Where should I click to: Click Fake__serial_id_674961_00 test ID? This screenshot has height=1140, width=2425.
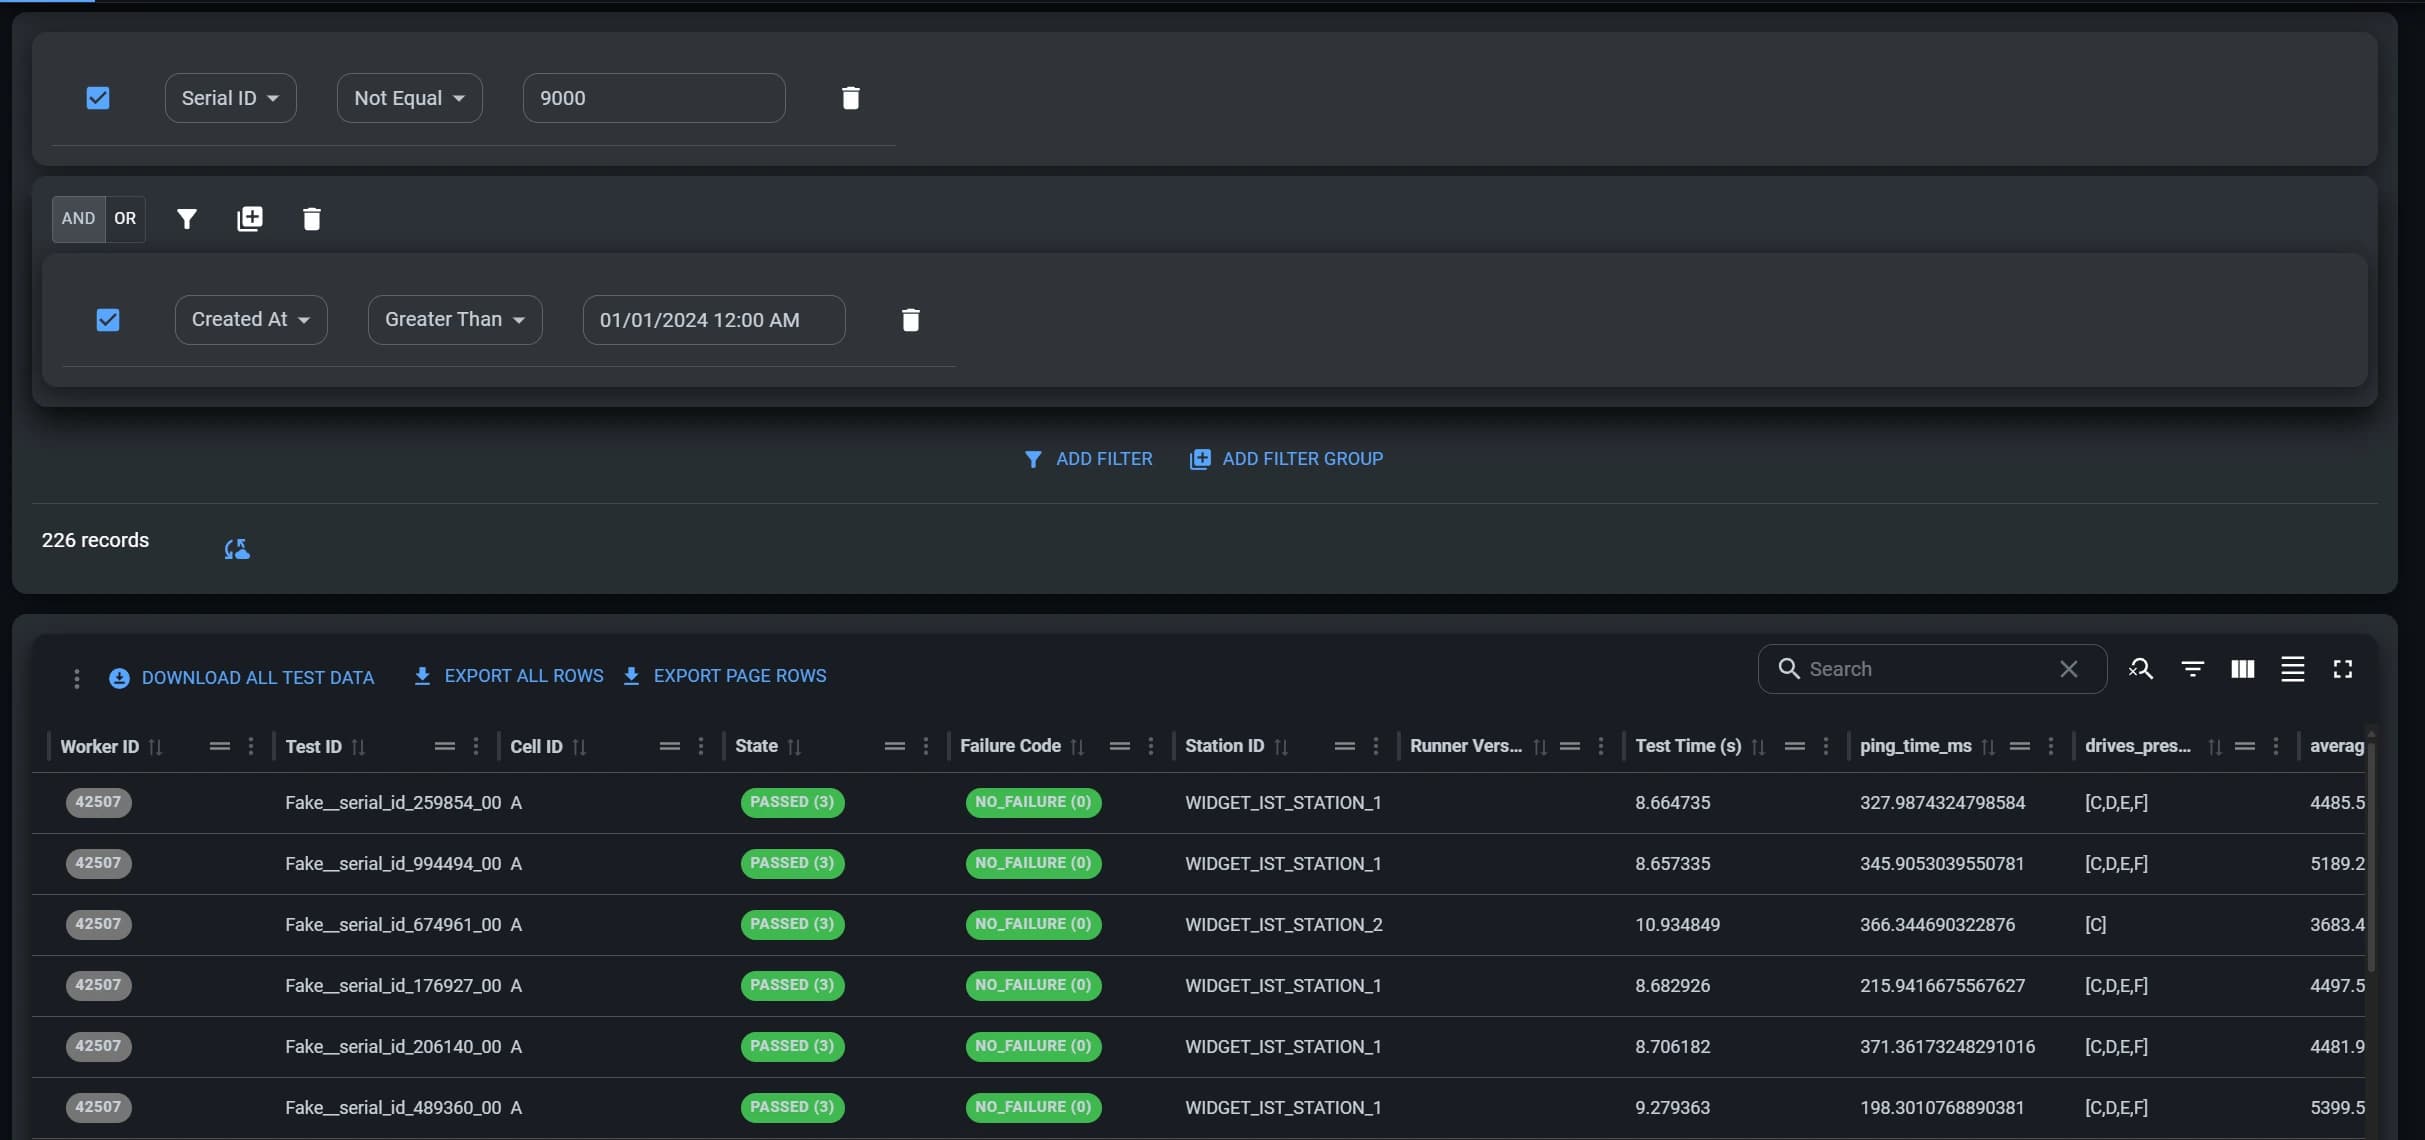[393, 925]
